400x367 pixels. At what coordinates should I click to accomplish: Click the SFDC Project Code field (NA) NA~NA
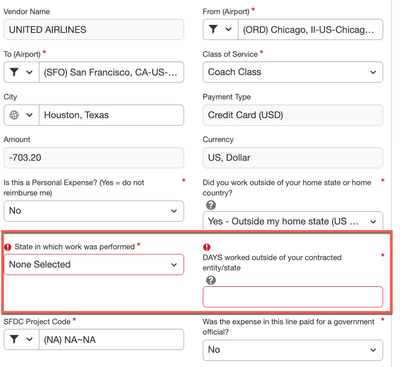(x=111, y=339)
